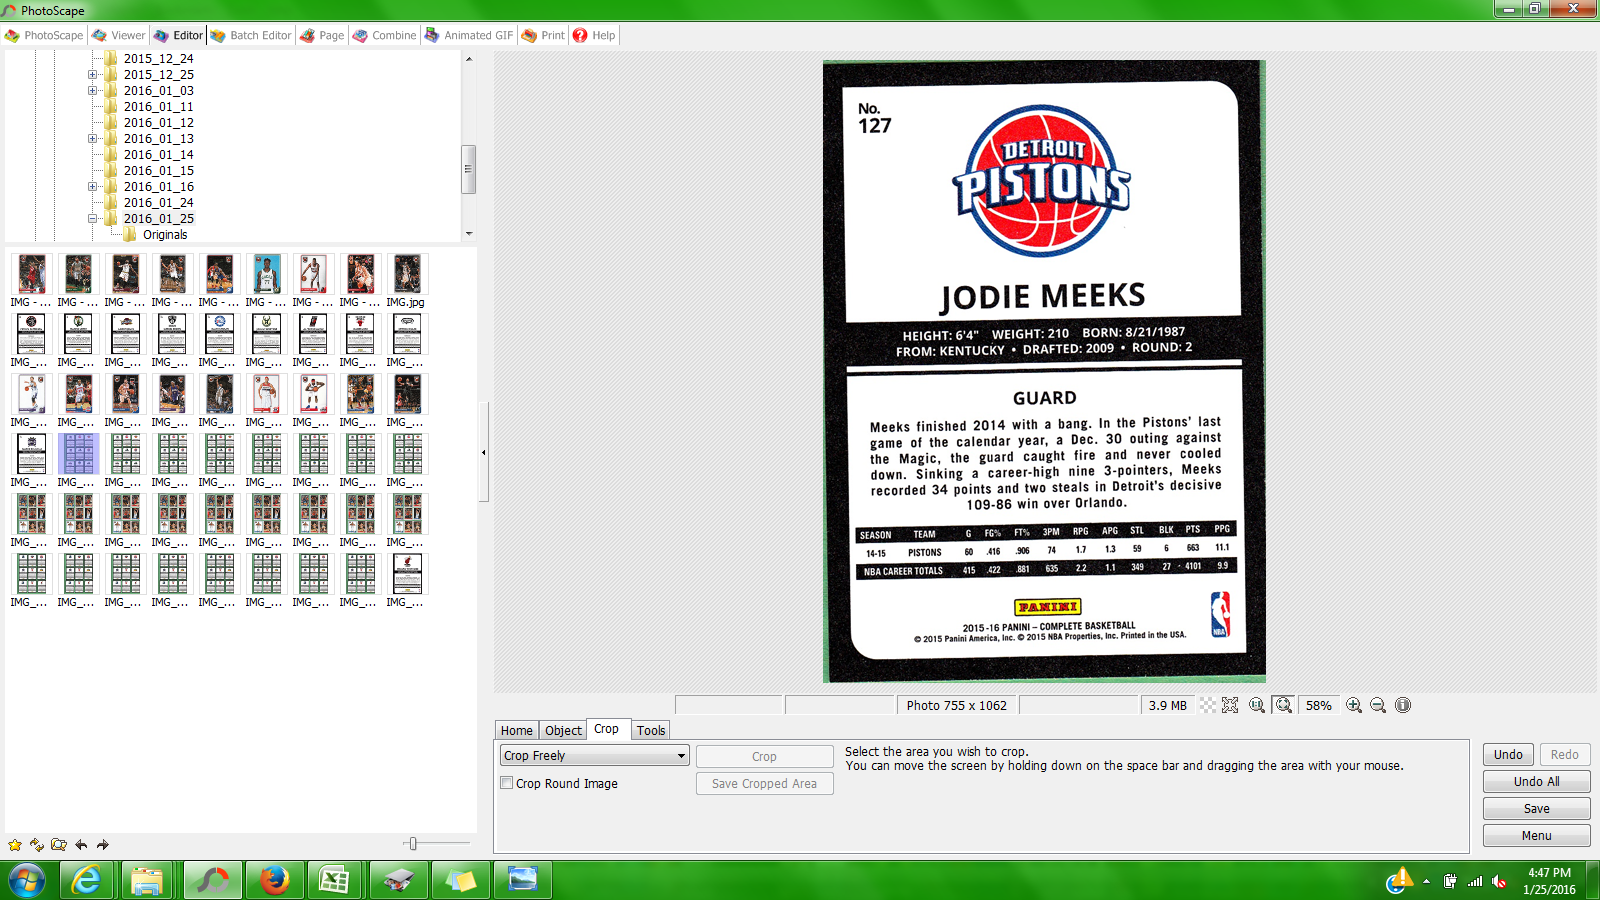Collapse the 2016_01_25 folder
Viewport: 1600px width, 900px height.
coord(92,218)
